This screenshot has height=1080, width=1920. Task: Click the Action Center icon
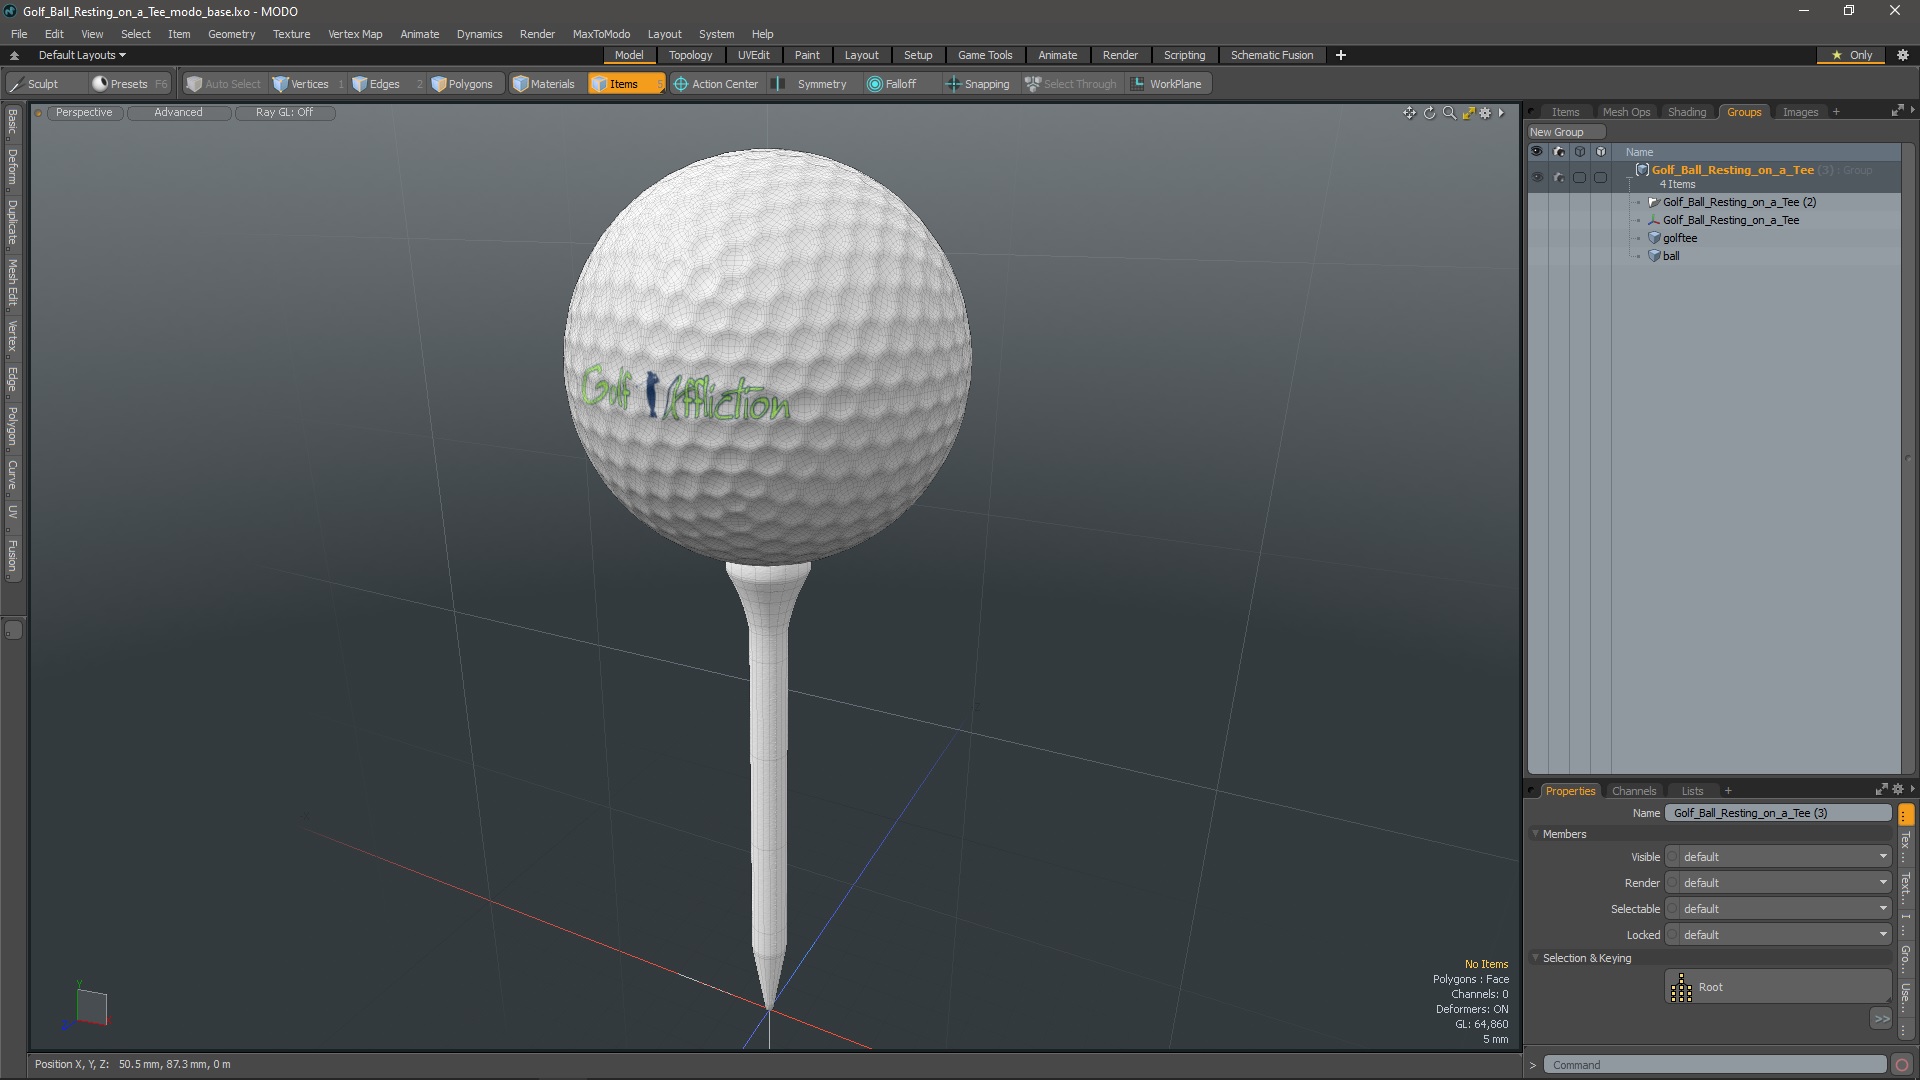(681, 84)
